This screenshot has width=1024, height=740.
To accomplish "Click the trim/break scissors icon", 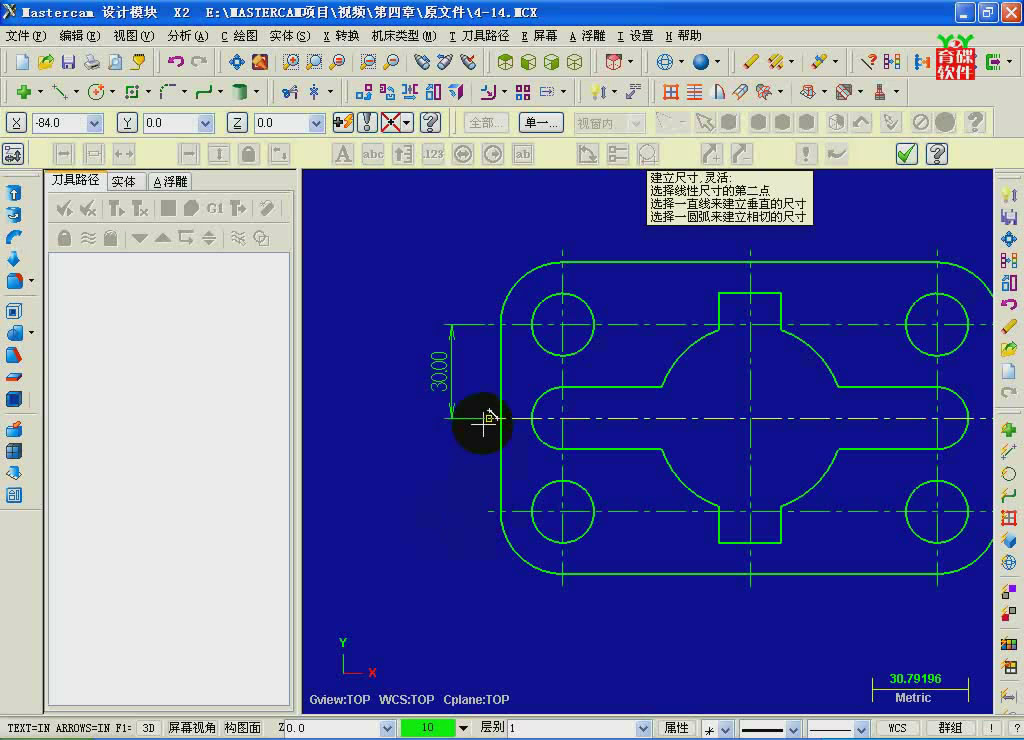I will point(290,92).
